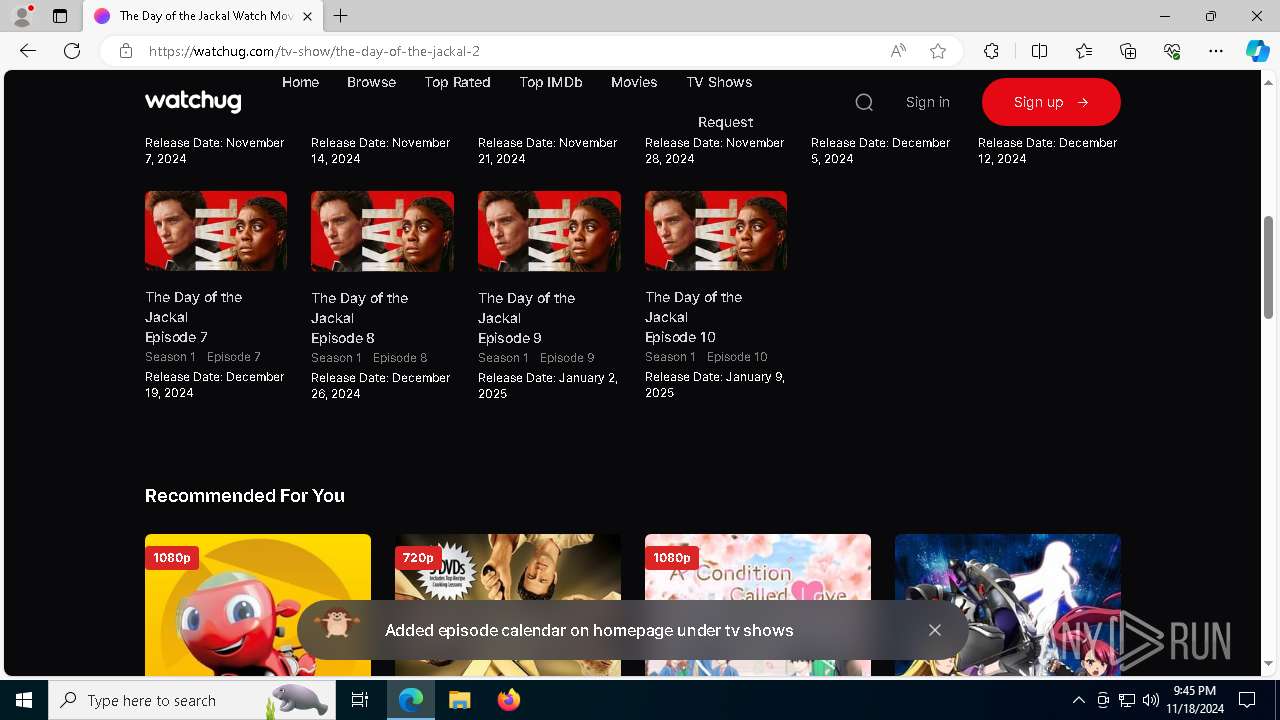Open Movies section
The height and width of the screenshot is (720, 1280).
[x=634, y=82]
